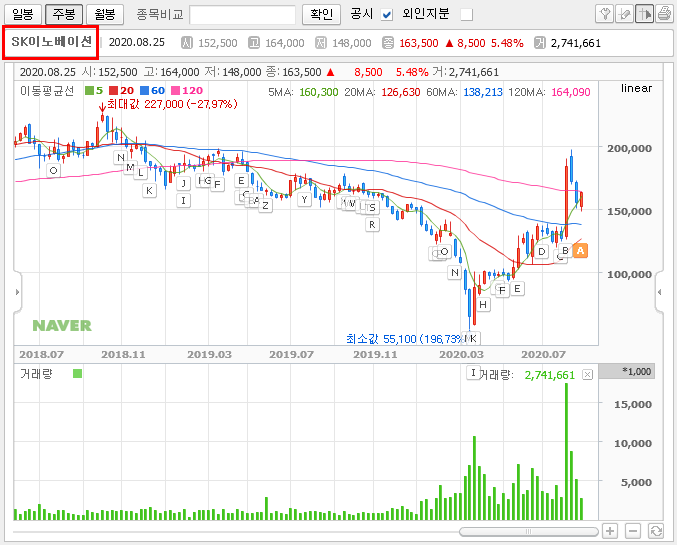
Task: Click the 종 (closing price) icon
Action: point(388,43)
